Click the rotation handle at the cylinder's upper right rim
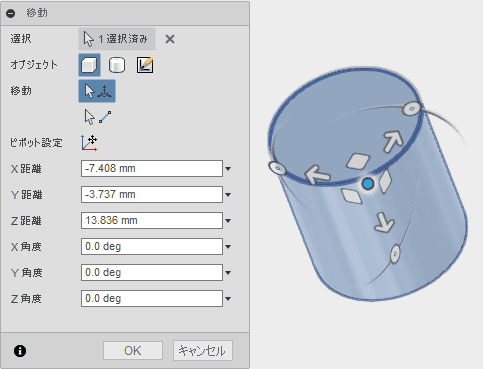 coord(412,109)
